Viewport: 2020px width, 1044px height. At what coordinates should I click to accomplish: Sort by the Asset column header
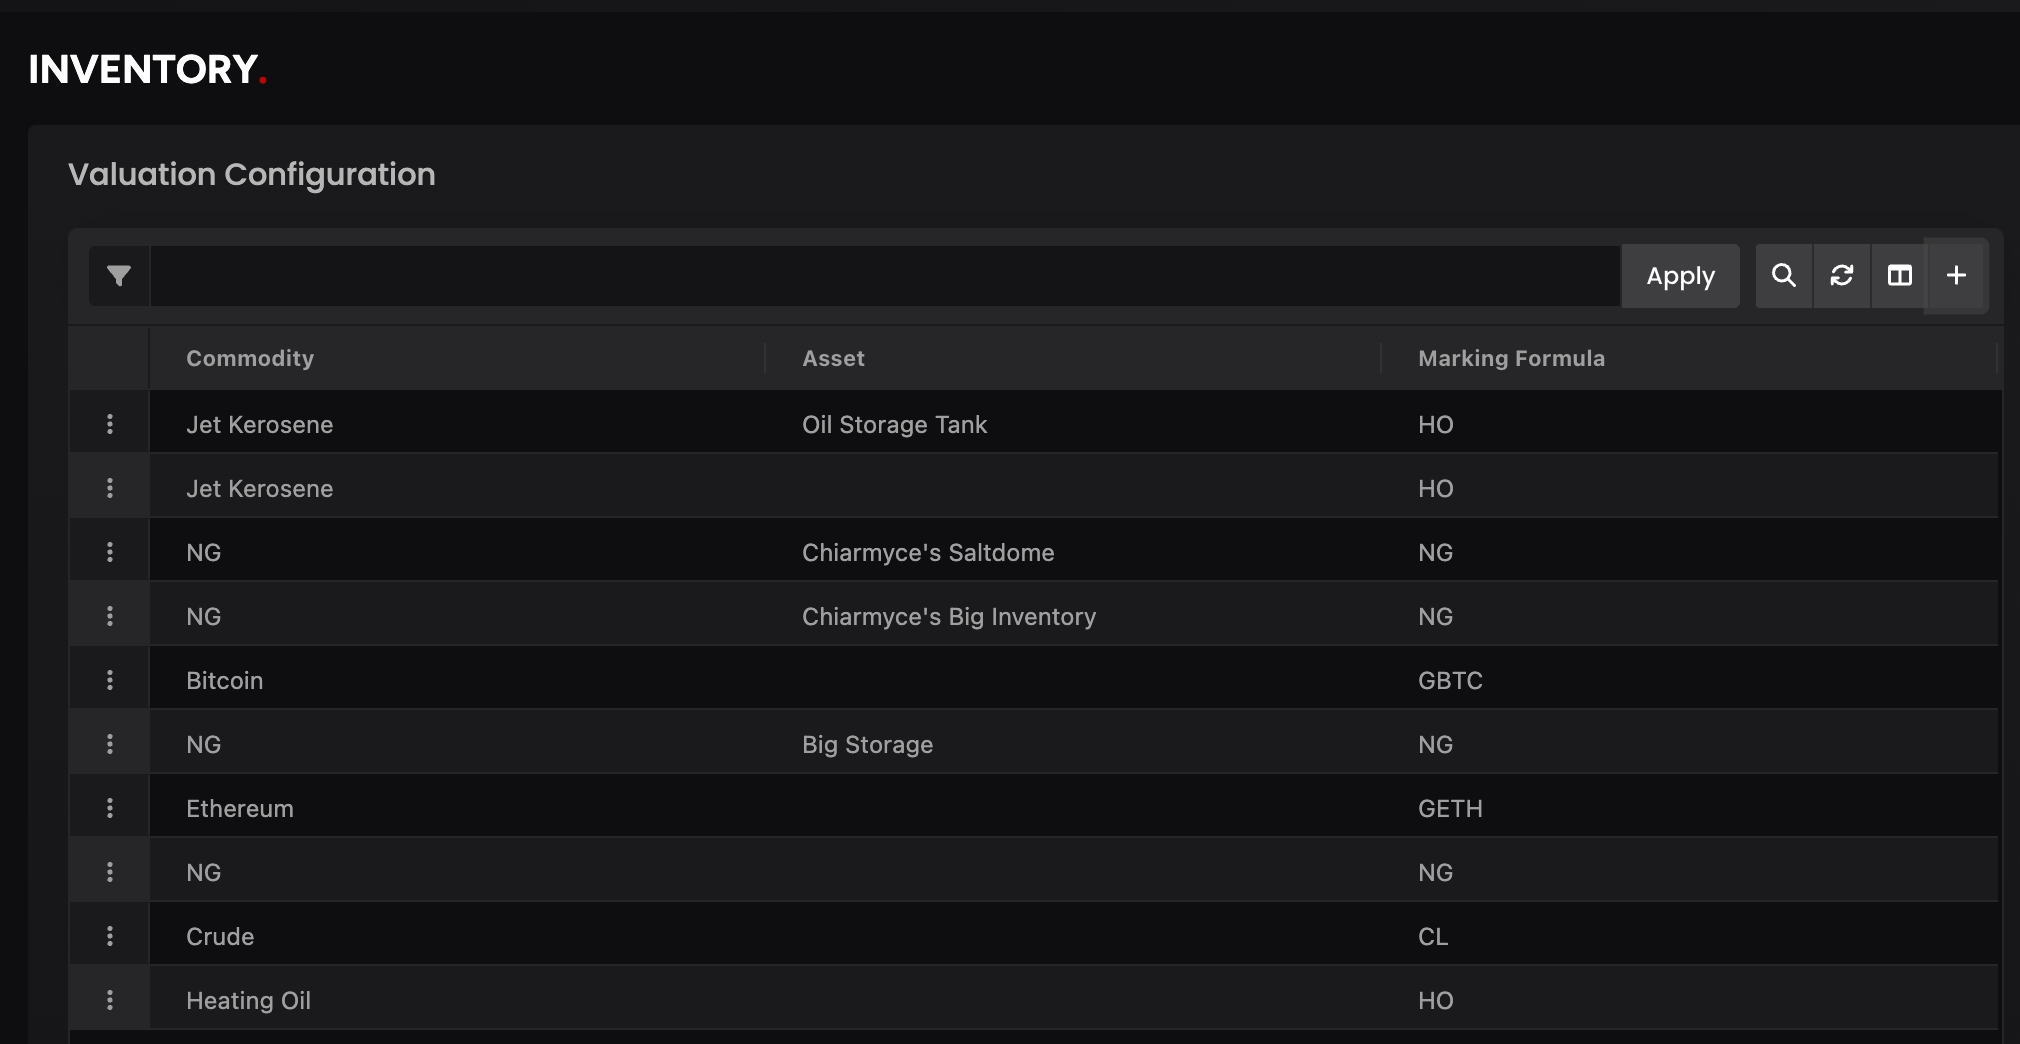click(x=833, y=359)
